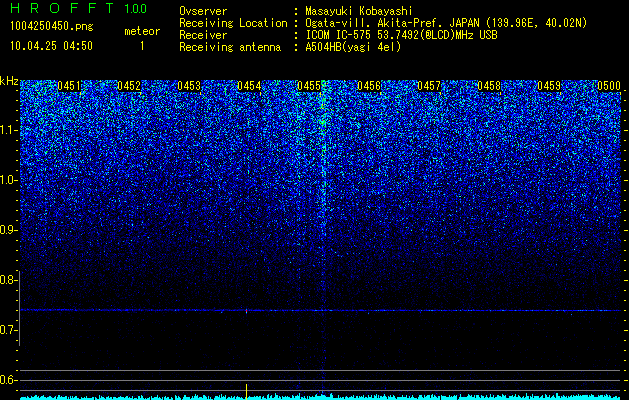
Task: Click the Receiving Location label
Action: coord(233,23)
